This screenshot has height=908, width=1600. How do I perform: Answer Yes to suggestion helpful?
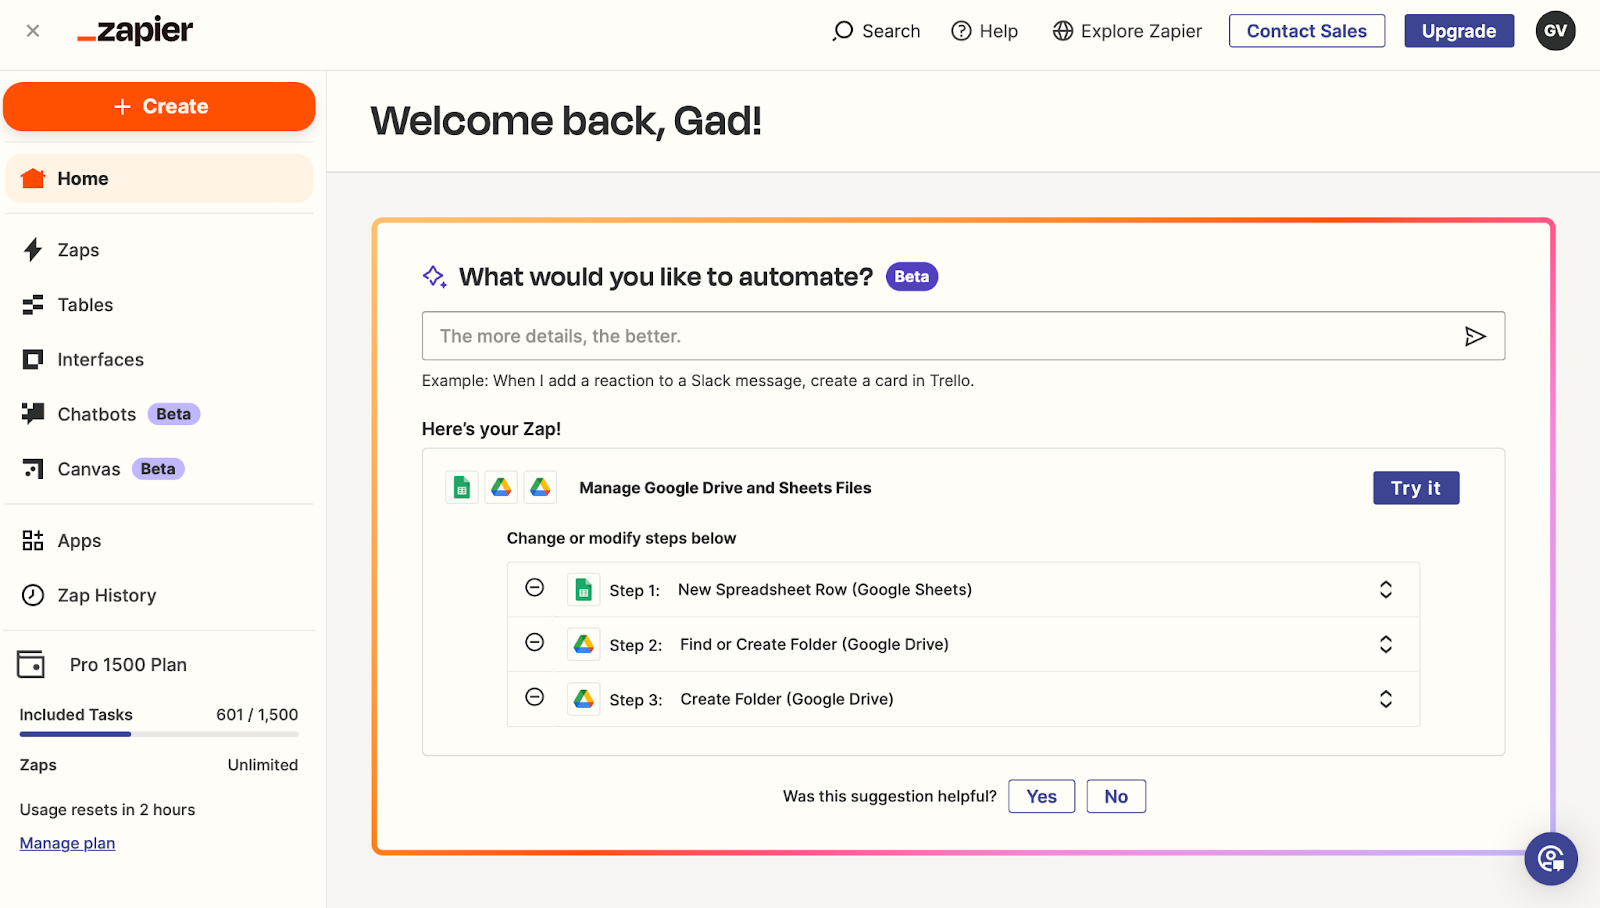(x=1041, y=796)
